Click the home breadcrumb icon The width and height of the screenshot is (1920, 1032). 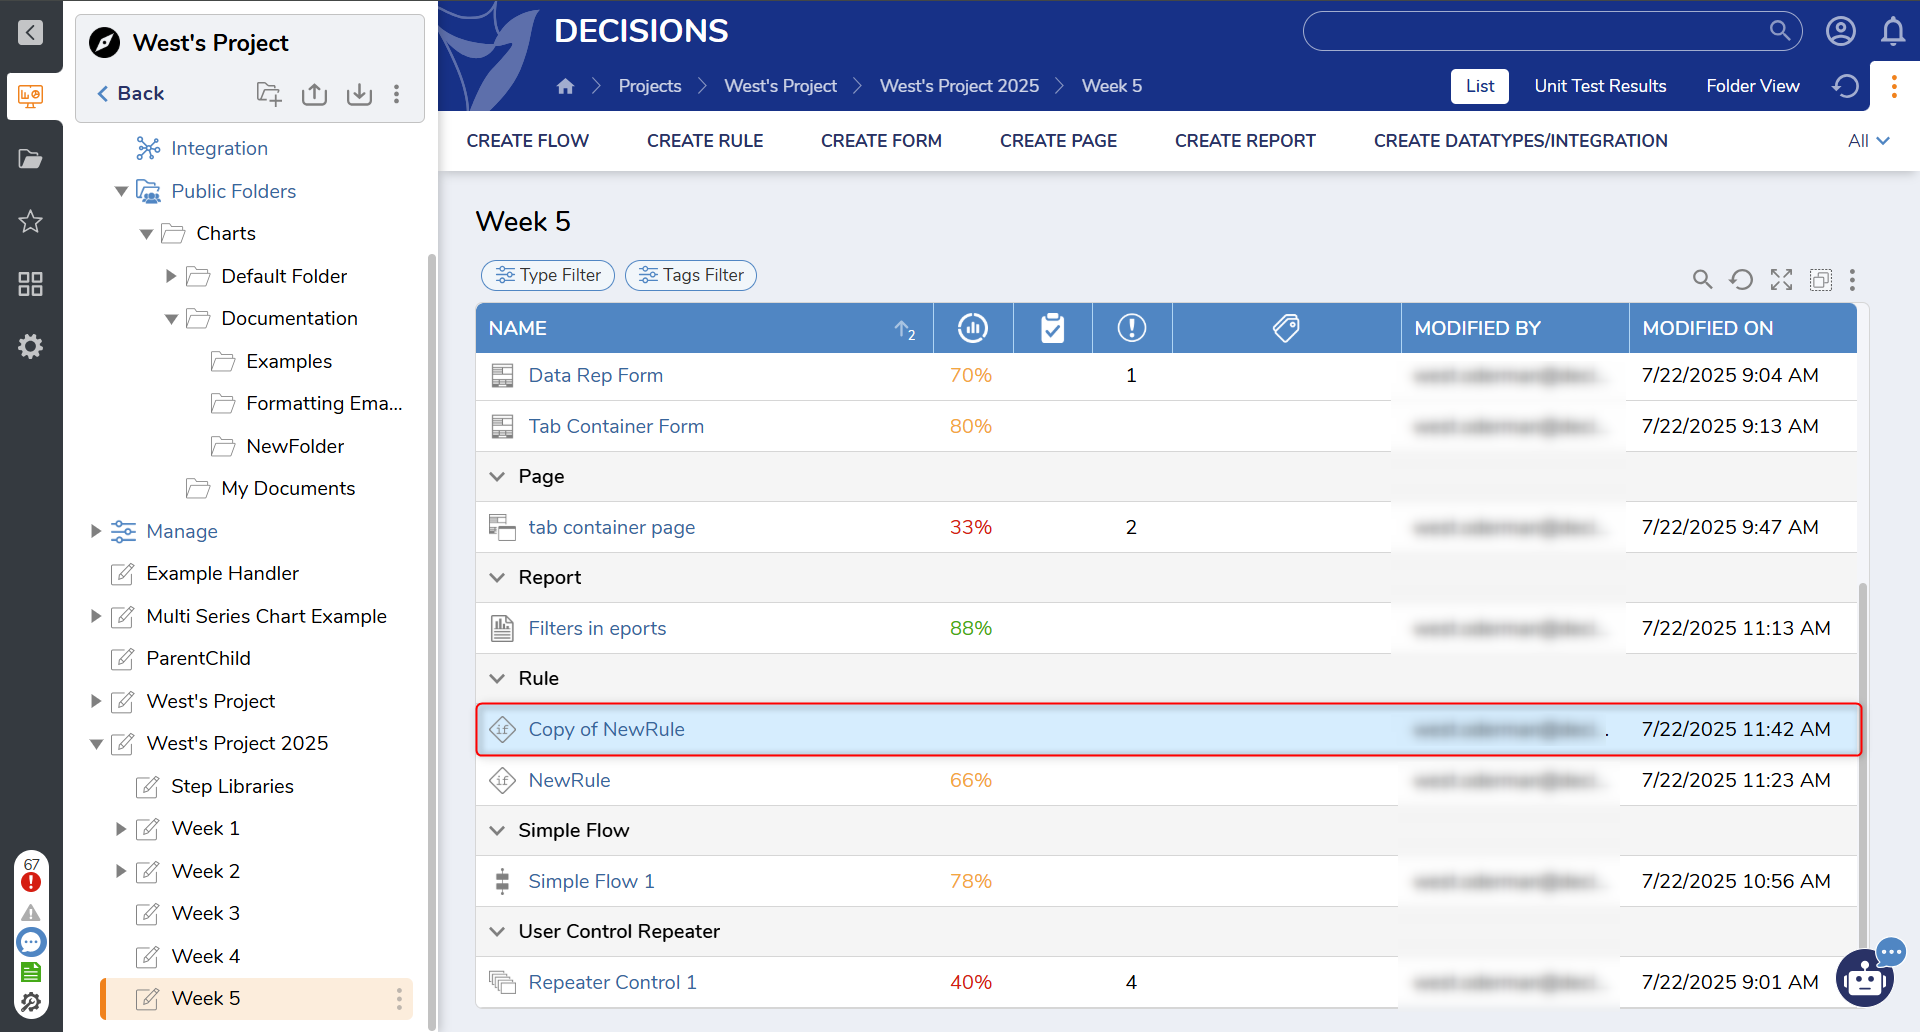click(565, 86)
